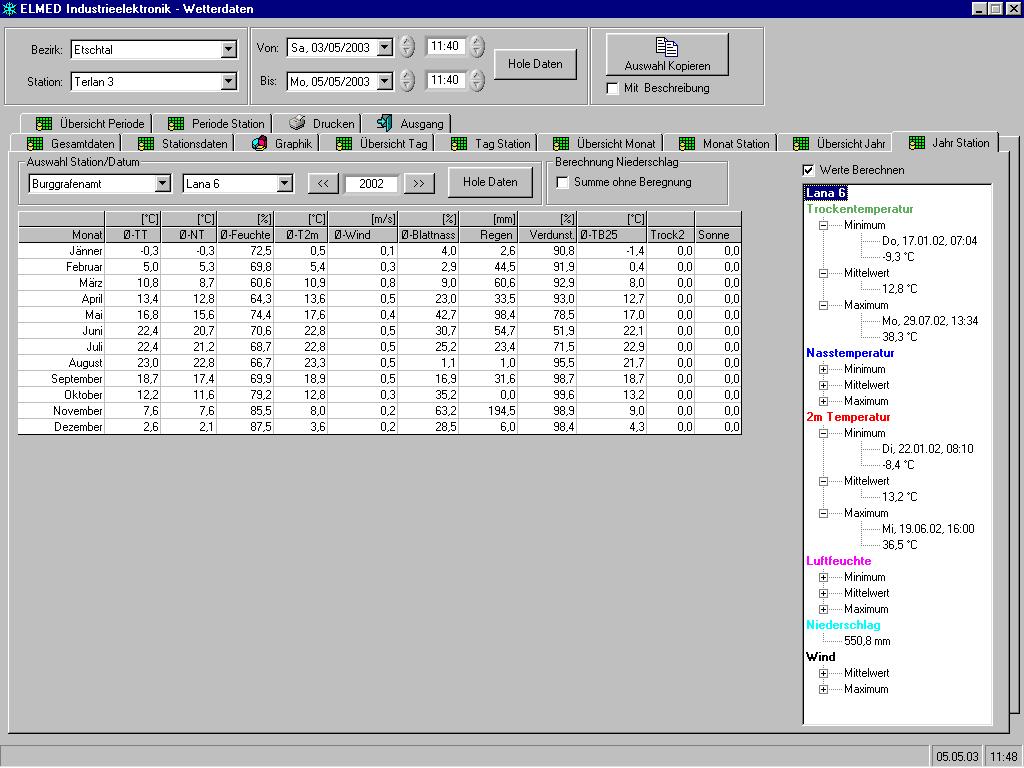
Task: Click the grid icon on Periode Station tab
Action: [176, 124]
